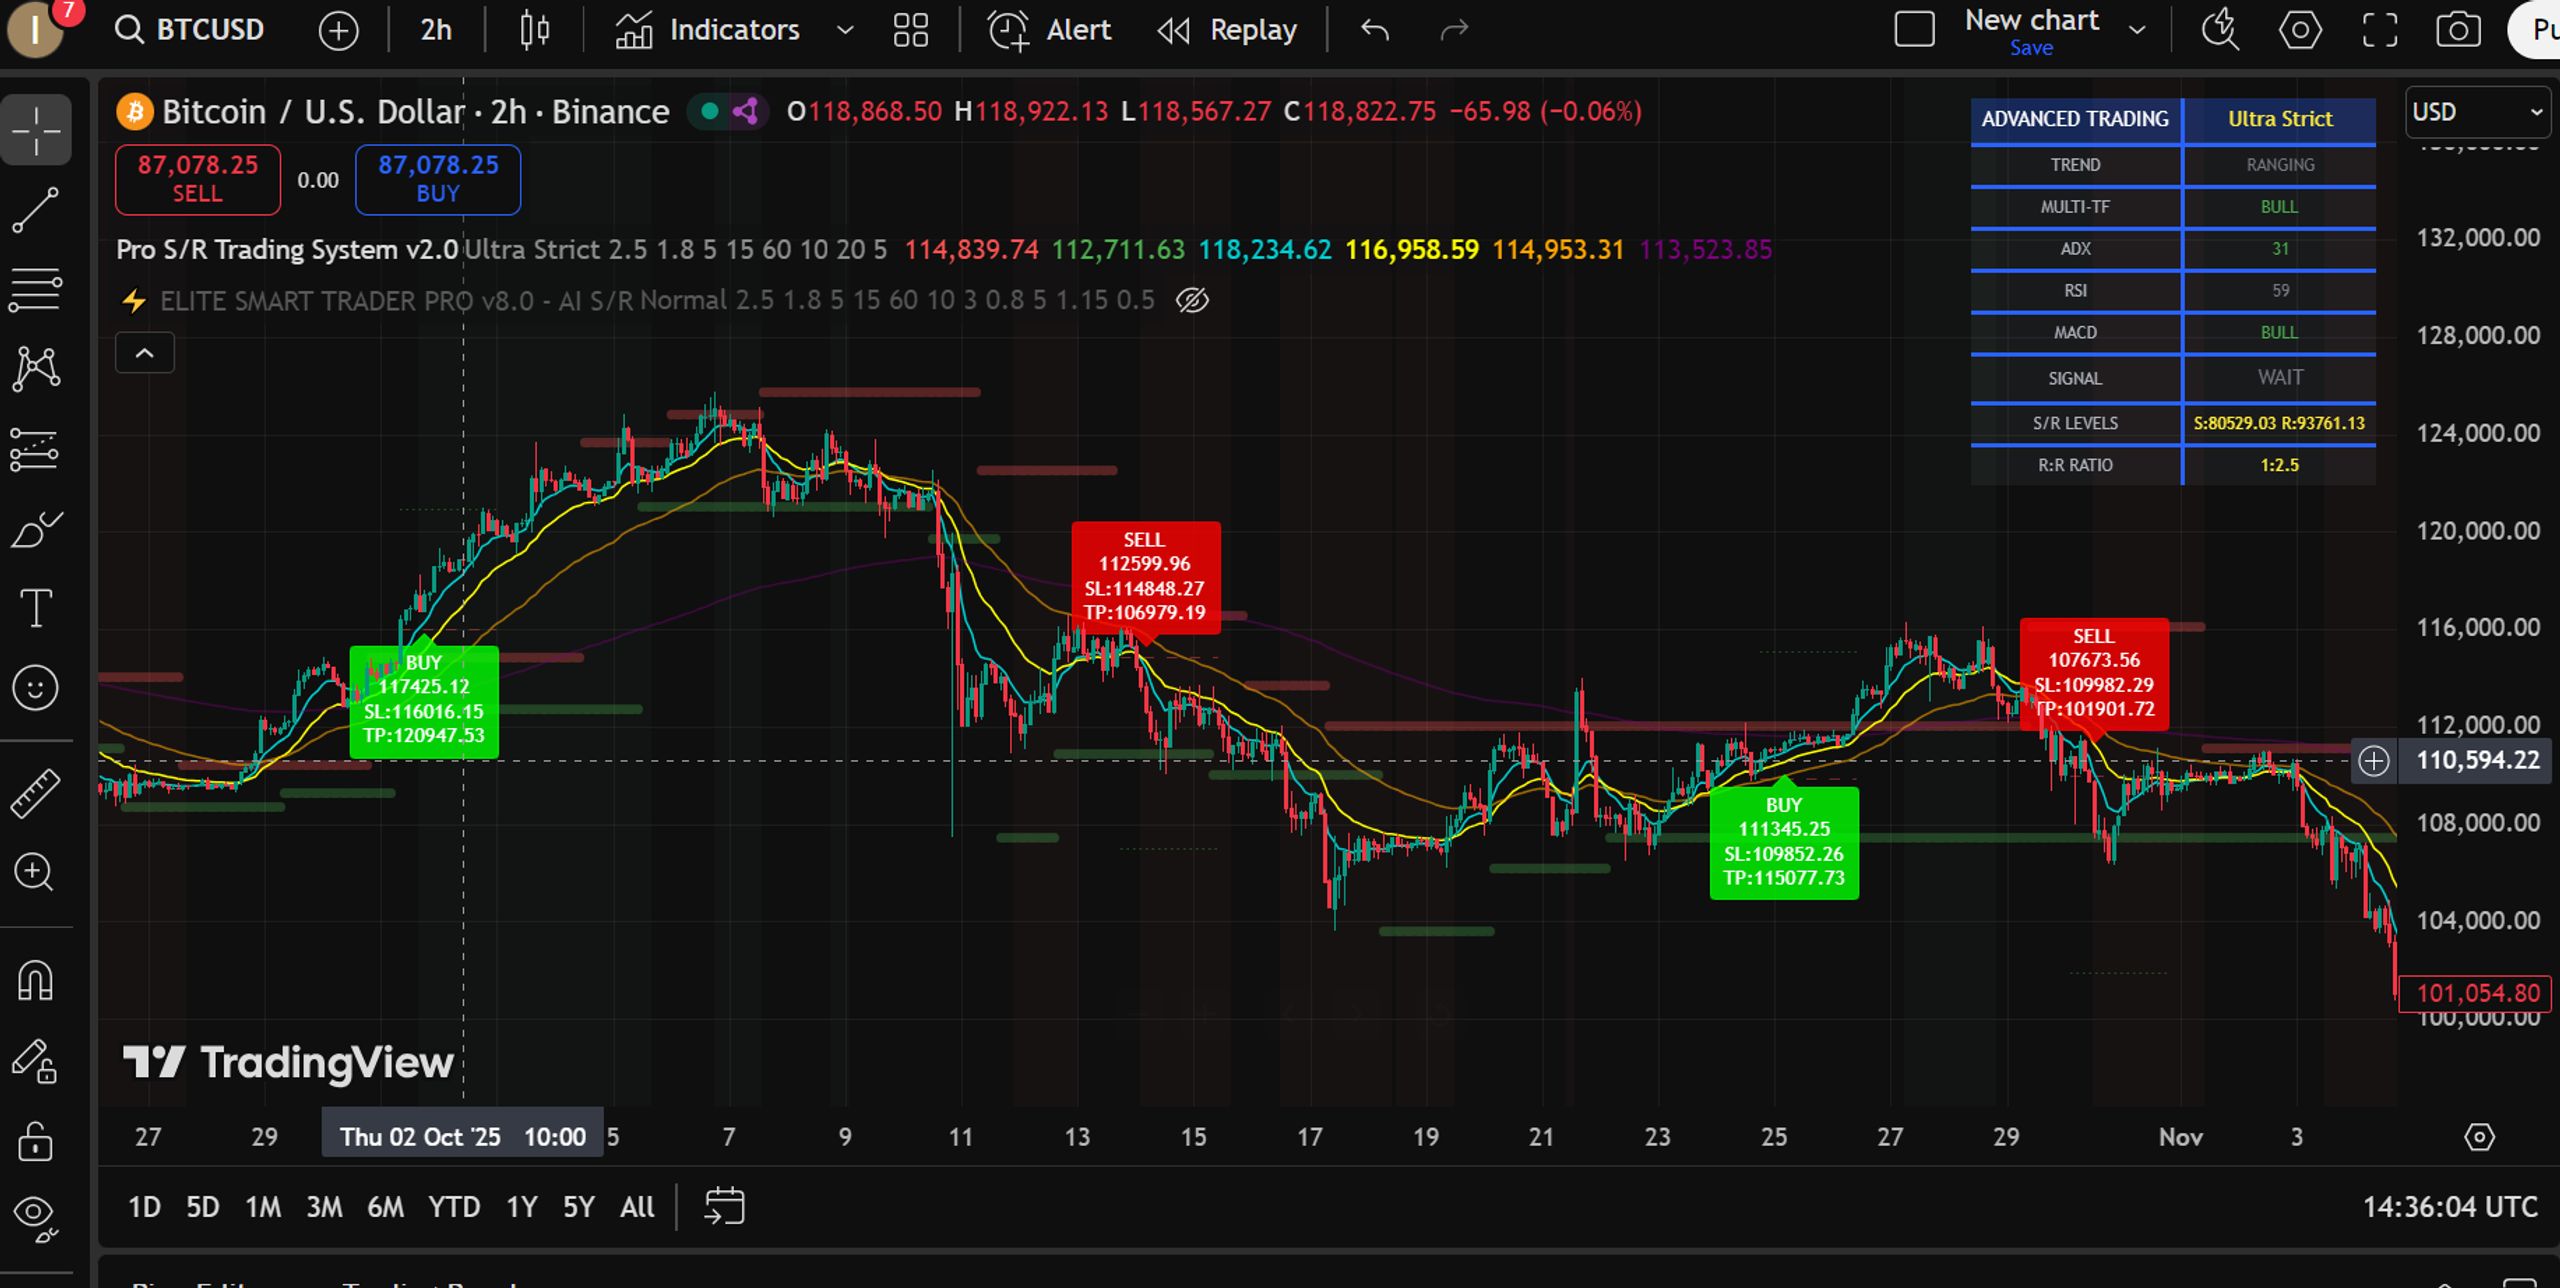Screen dimensions: 2560x1288
Task: Open timezone menu at 14:36:04 UTC
Action: (2450, 1207)
